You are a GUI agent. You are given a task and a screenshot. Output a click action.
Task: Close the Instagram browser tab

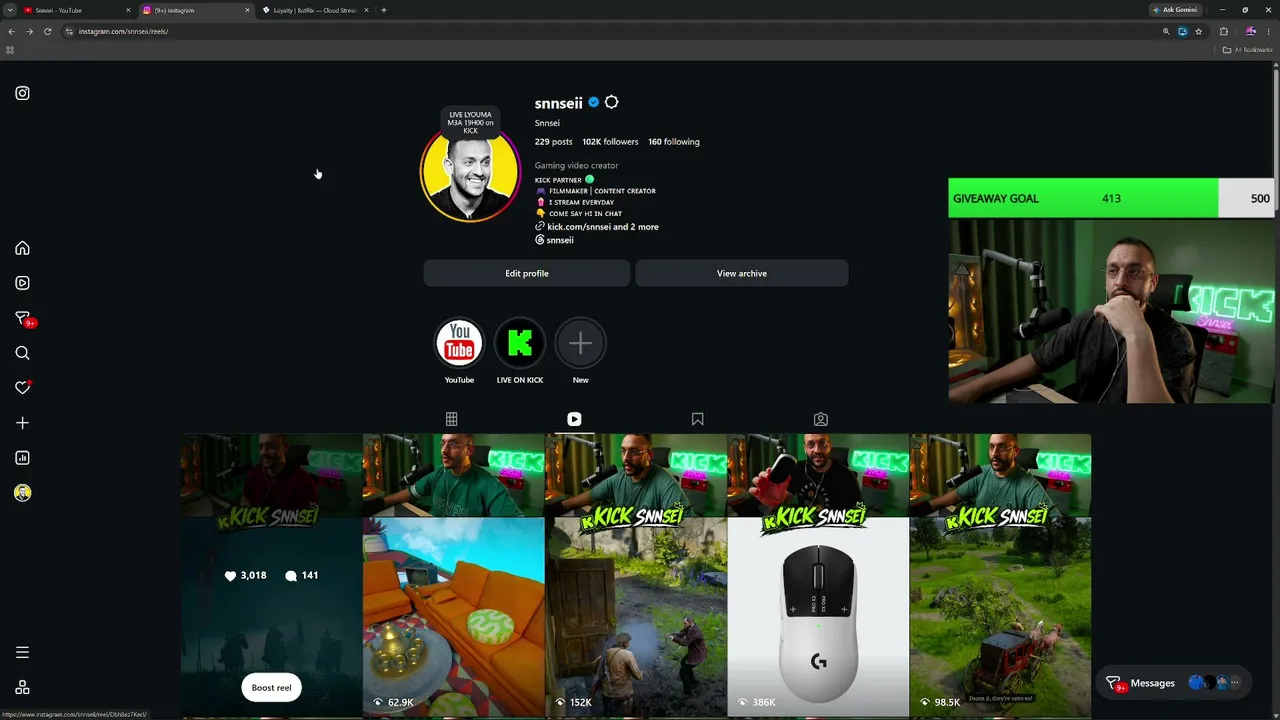247,10
